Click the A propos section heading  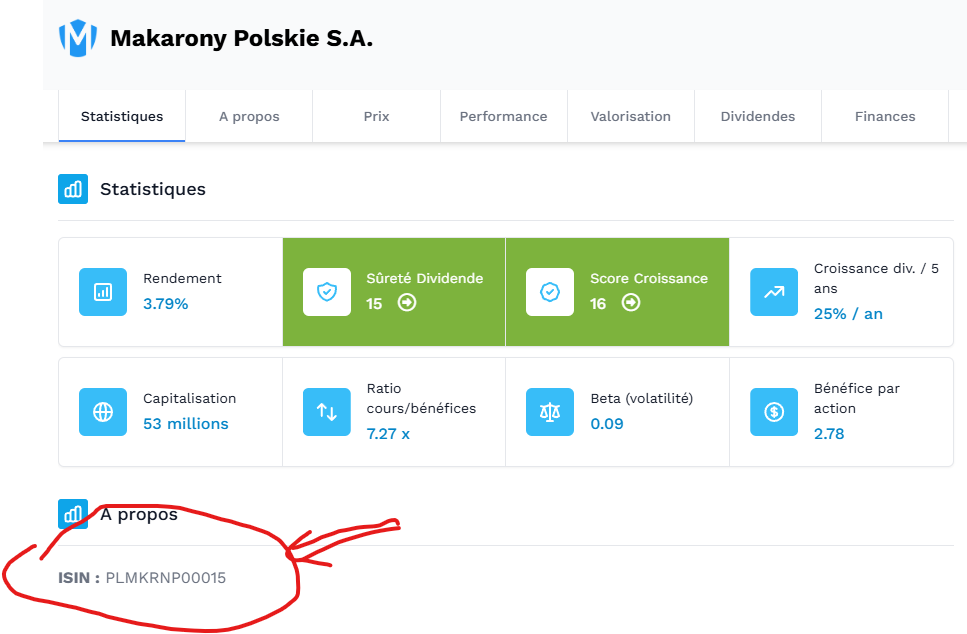pos(139,514)
